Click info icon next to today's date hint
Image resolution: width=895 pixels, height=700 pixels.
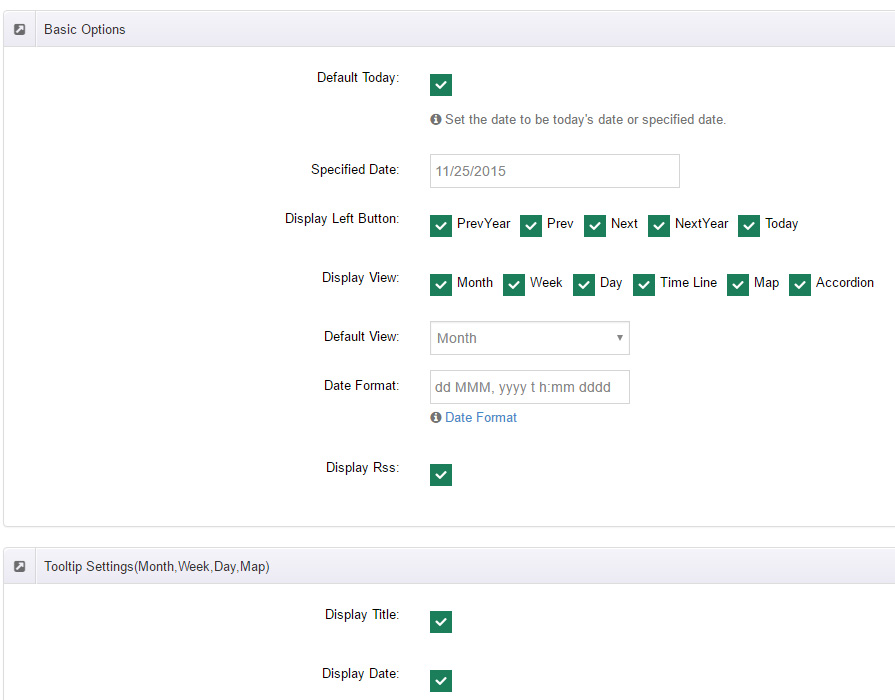point(436,119)
